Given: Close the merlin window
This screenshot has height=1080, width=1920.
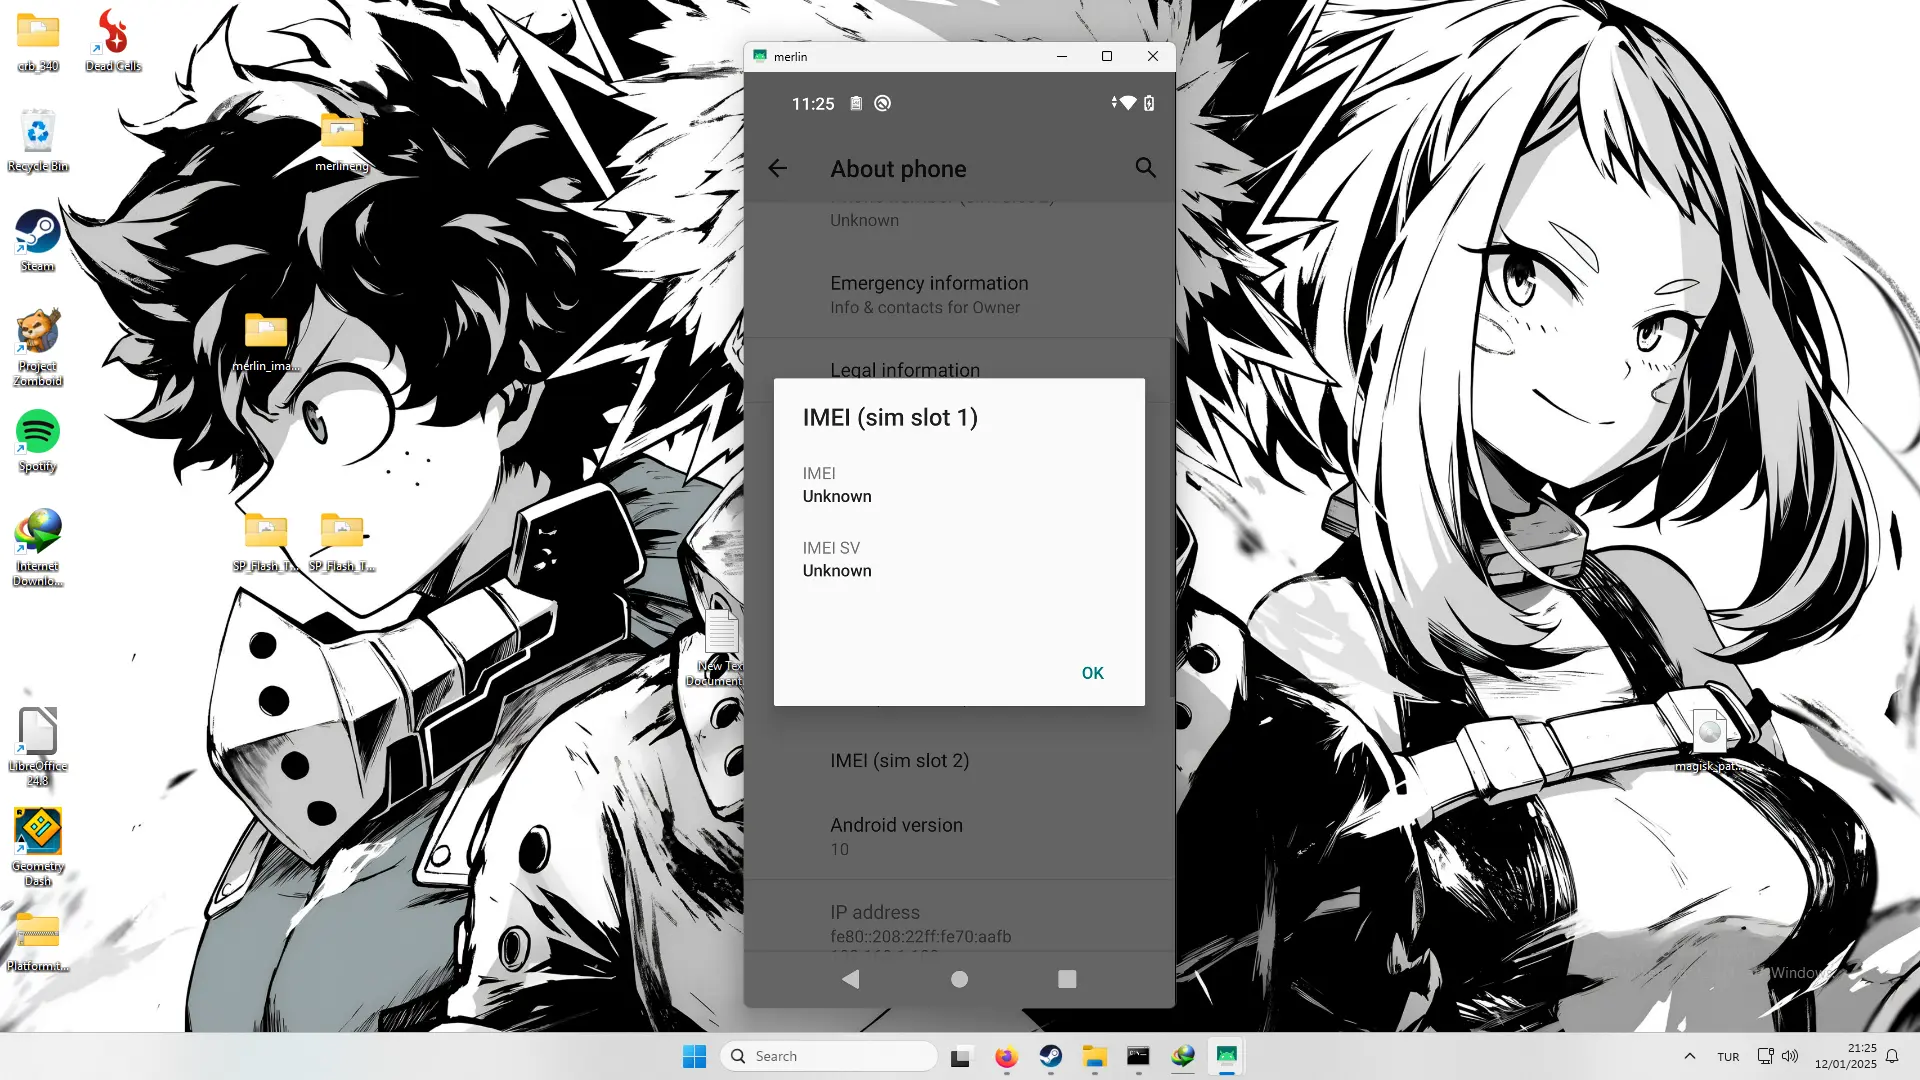Looking at the screenshot, I should pyautogui.click(x=1153, y=56).
